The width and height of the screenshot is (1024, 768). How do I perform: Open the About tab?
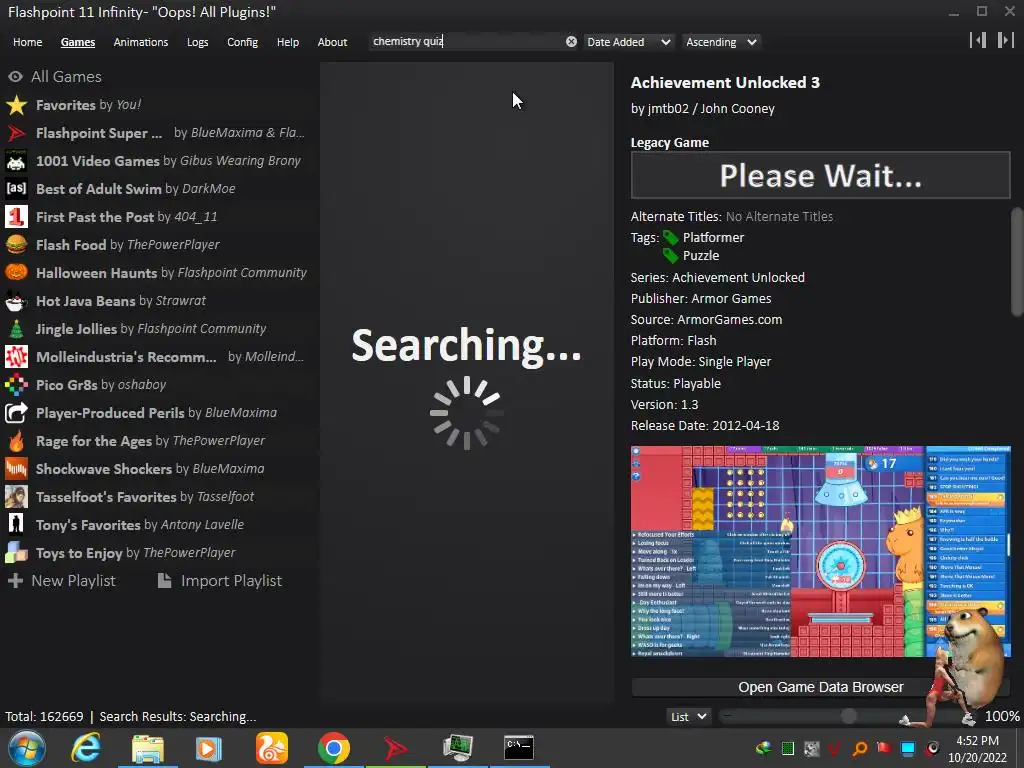pyautogui.click(x=332, y=42)
